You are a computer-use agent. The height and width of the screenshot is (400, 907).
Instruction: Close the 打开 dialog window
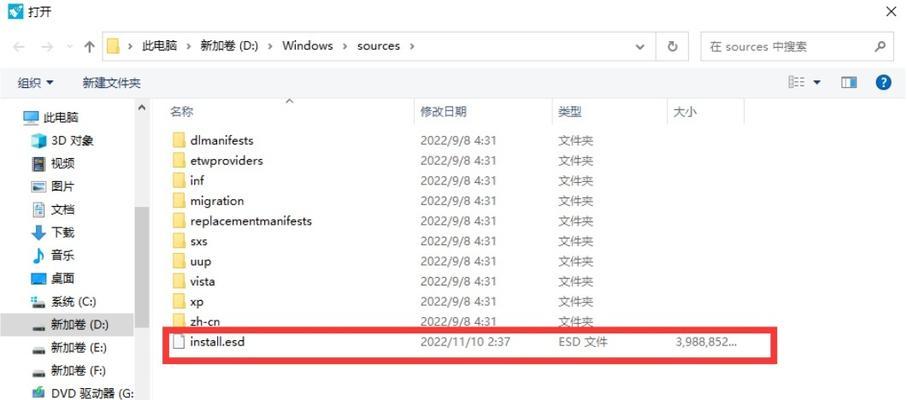click(x=891, y=12)
